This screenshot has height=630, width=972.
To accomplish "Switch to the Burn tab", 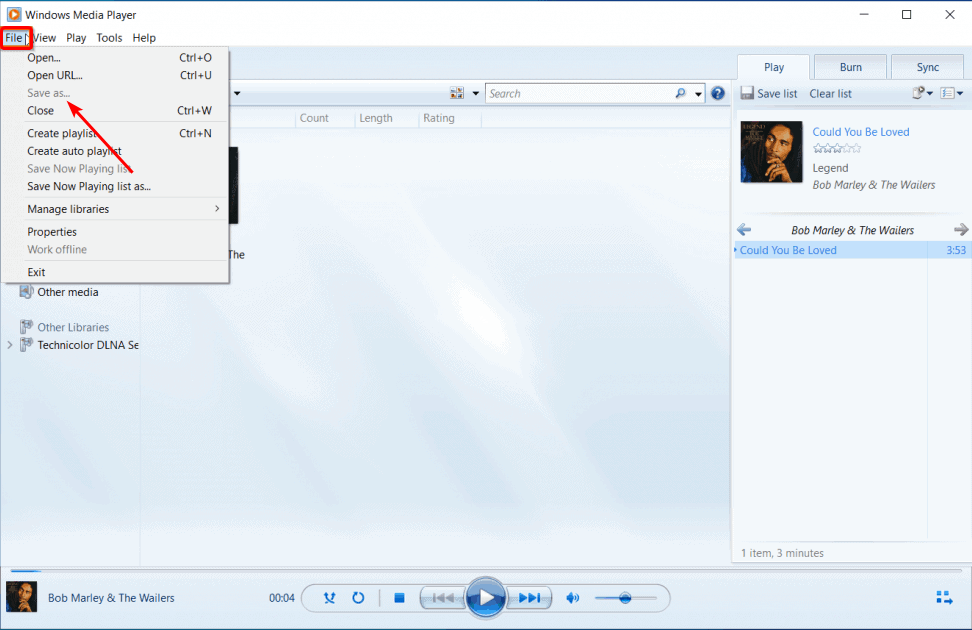I will pos(850,67).
